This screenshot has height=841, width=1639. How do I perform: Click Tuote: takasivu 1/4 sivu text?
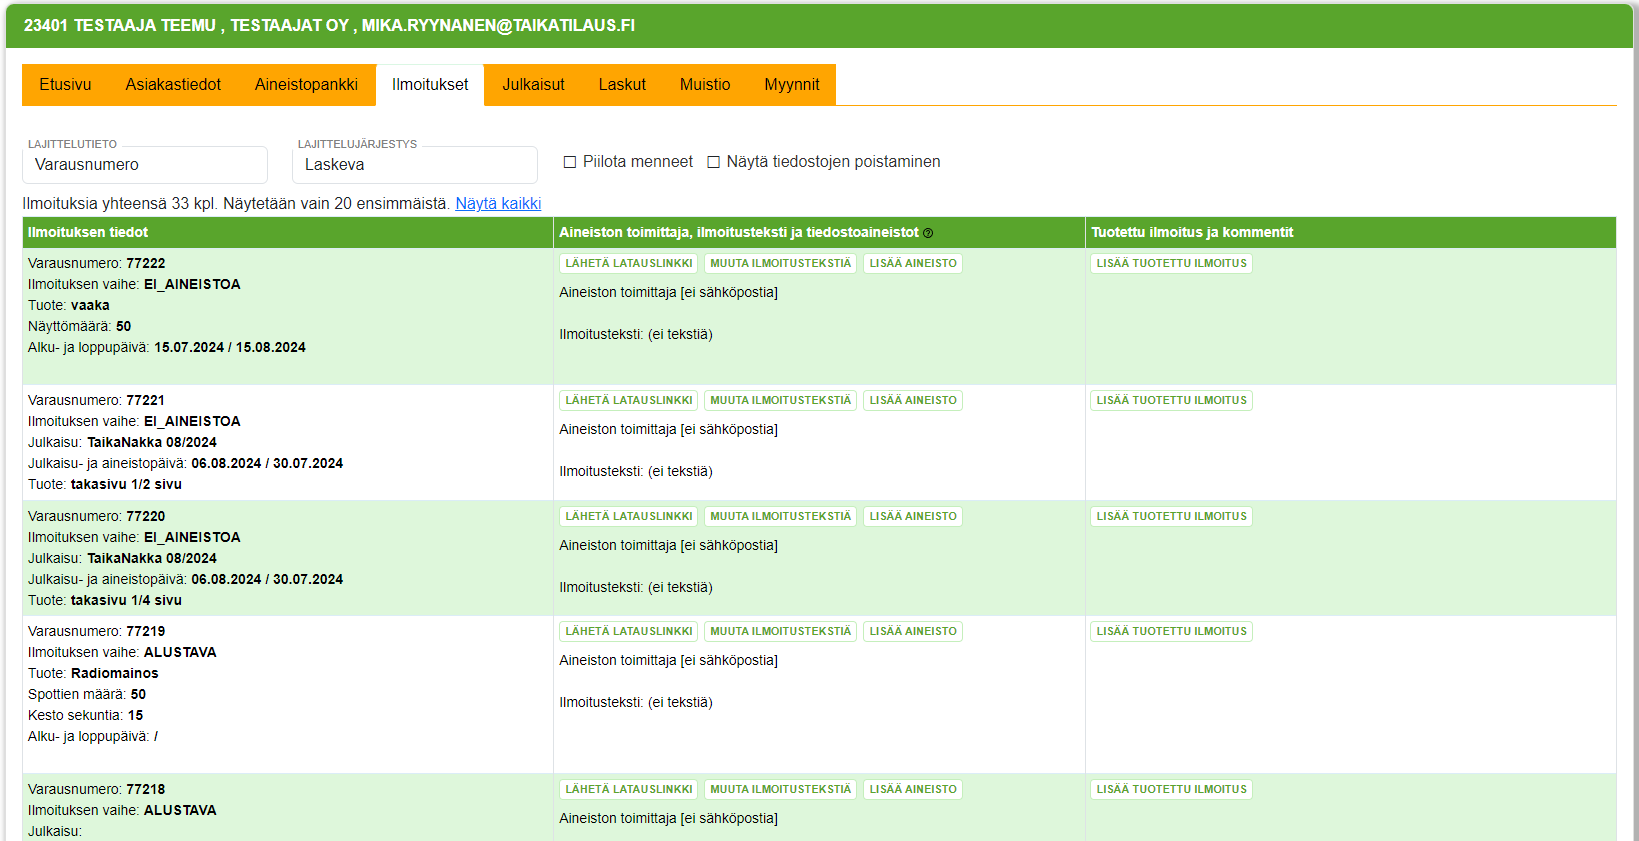coord(105,600)
